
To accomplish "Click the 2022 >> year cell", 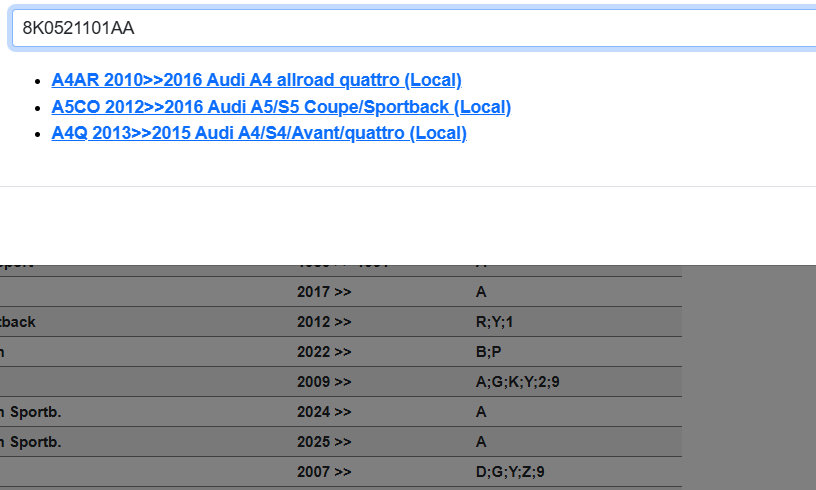I will (324, 352).
